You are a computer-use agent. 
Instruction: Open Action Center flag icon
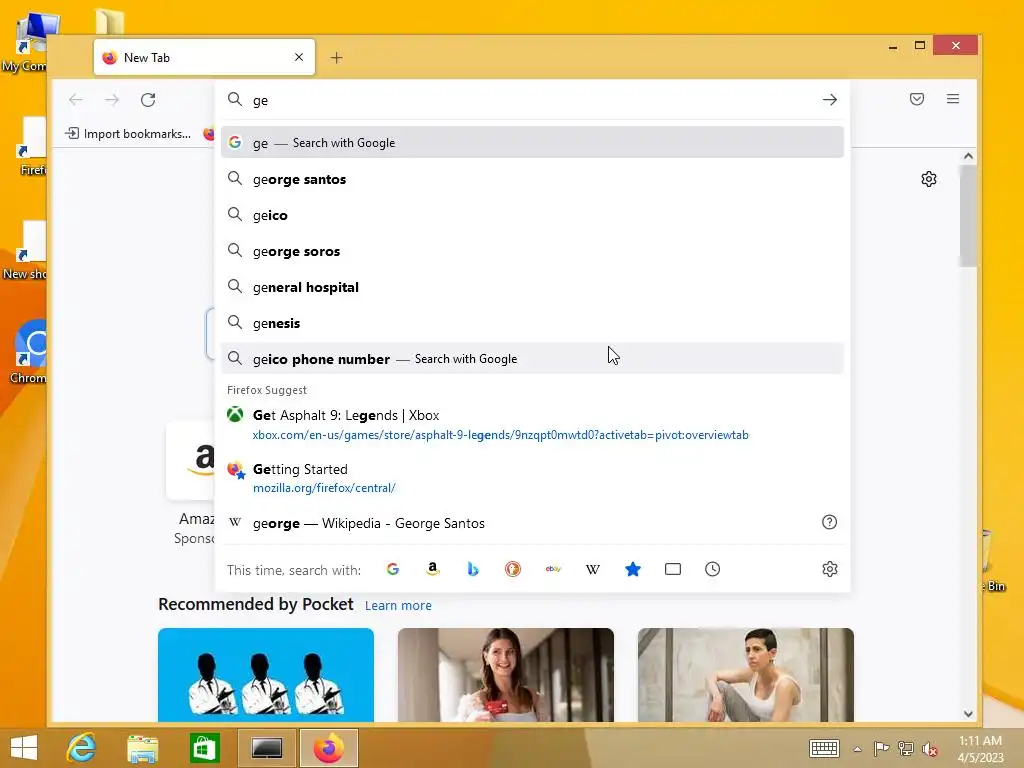881,748
